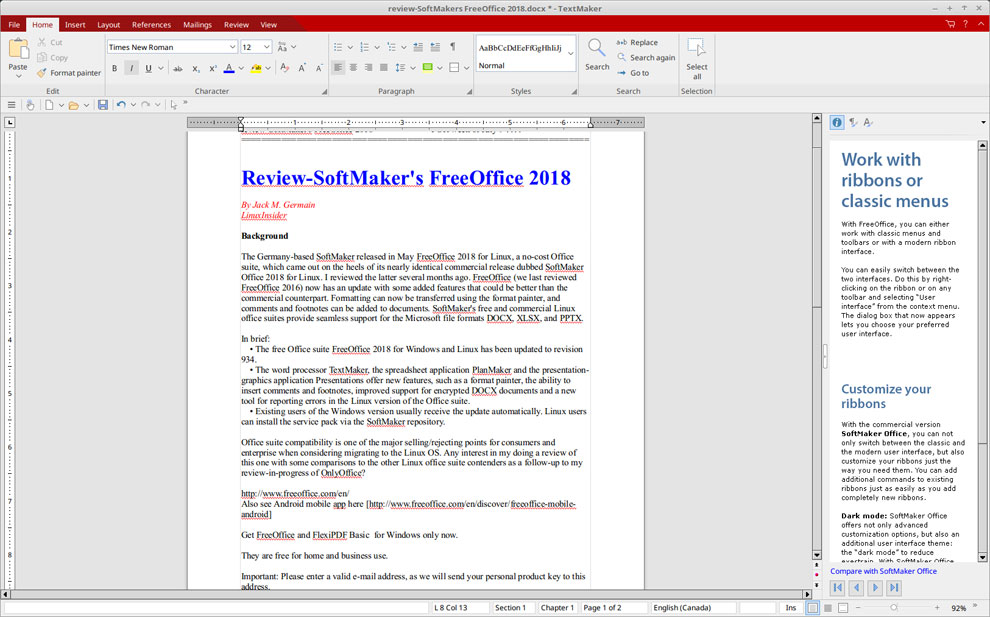The height and width of the screenshot is (617, 990).
Task: Go to next sidebar help page
Action: click(875, 587)
